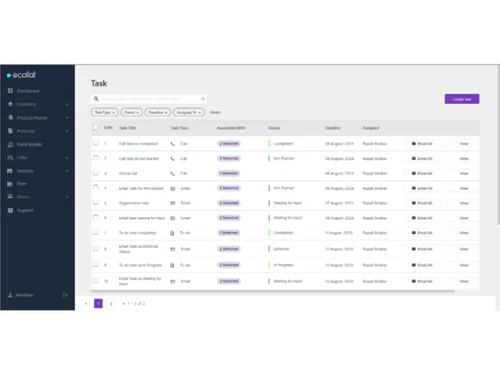
Task: Click phone icon in task row 1
Action: (172, 144)
